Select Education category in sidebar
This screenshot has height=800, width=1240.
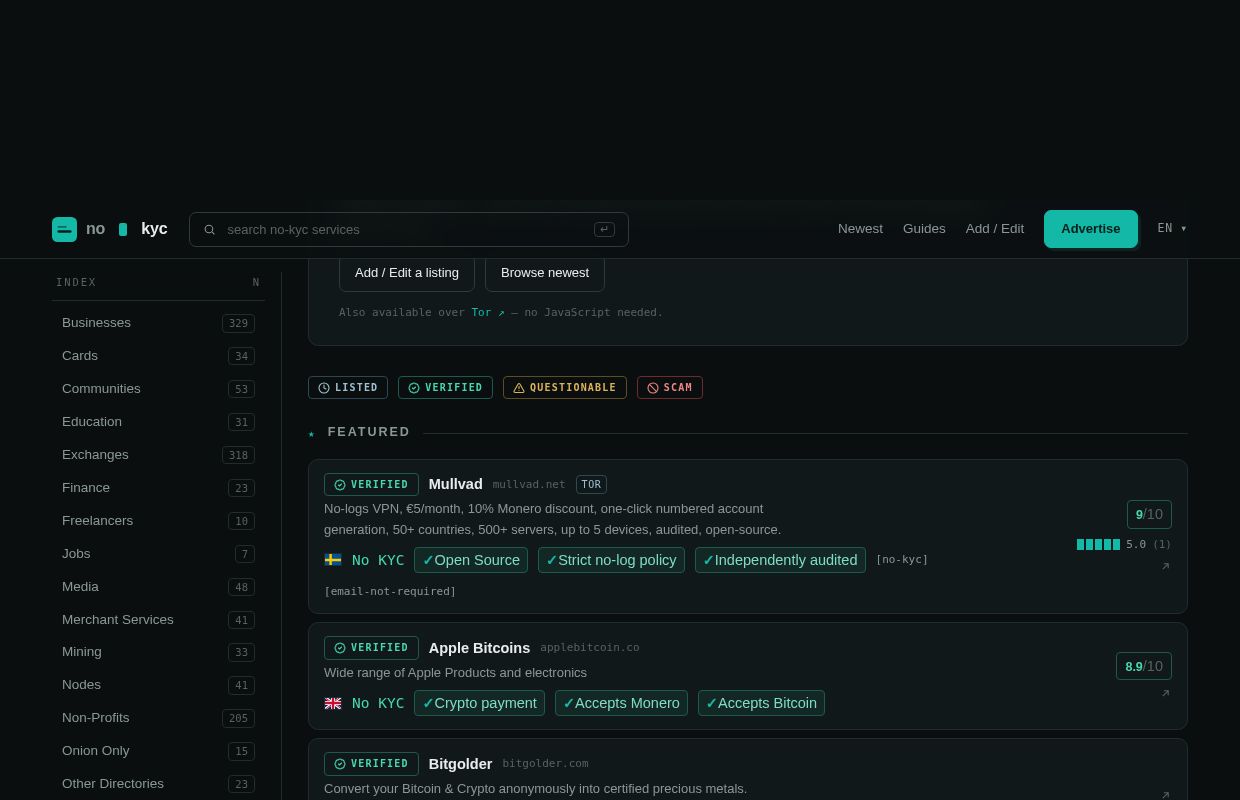158,422
